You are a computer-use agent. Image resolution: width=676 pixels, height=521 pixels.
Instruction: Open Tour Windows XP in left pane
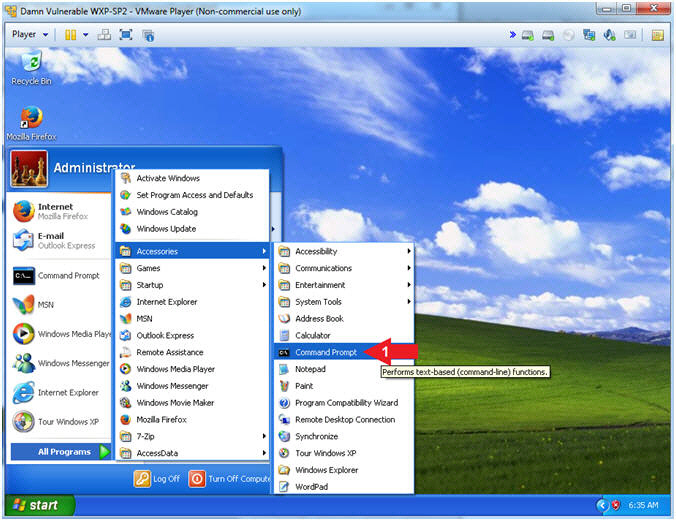(60, 422)
